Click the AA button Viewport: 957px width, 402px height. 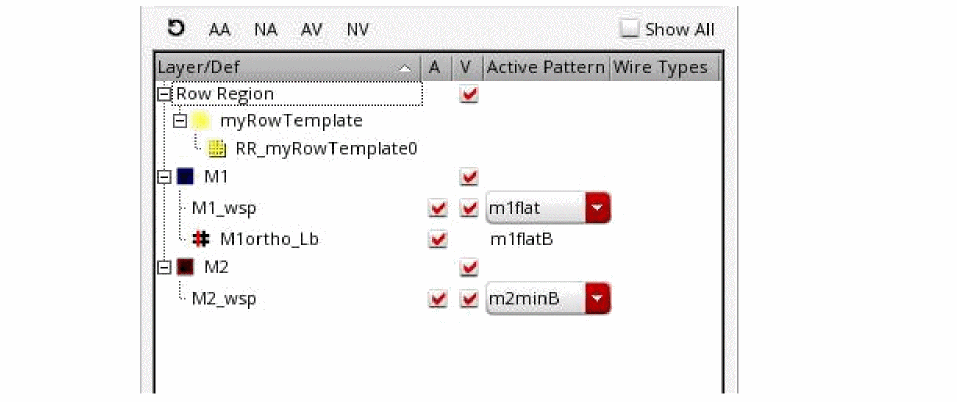(219, 30)
